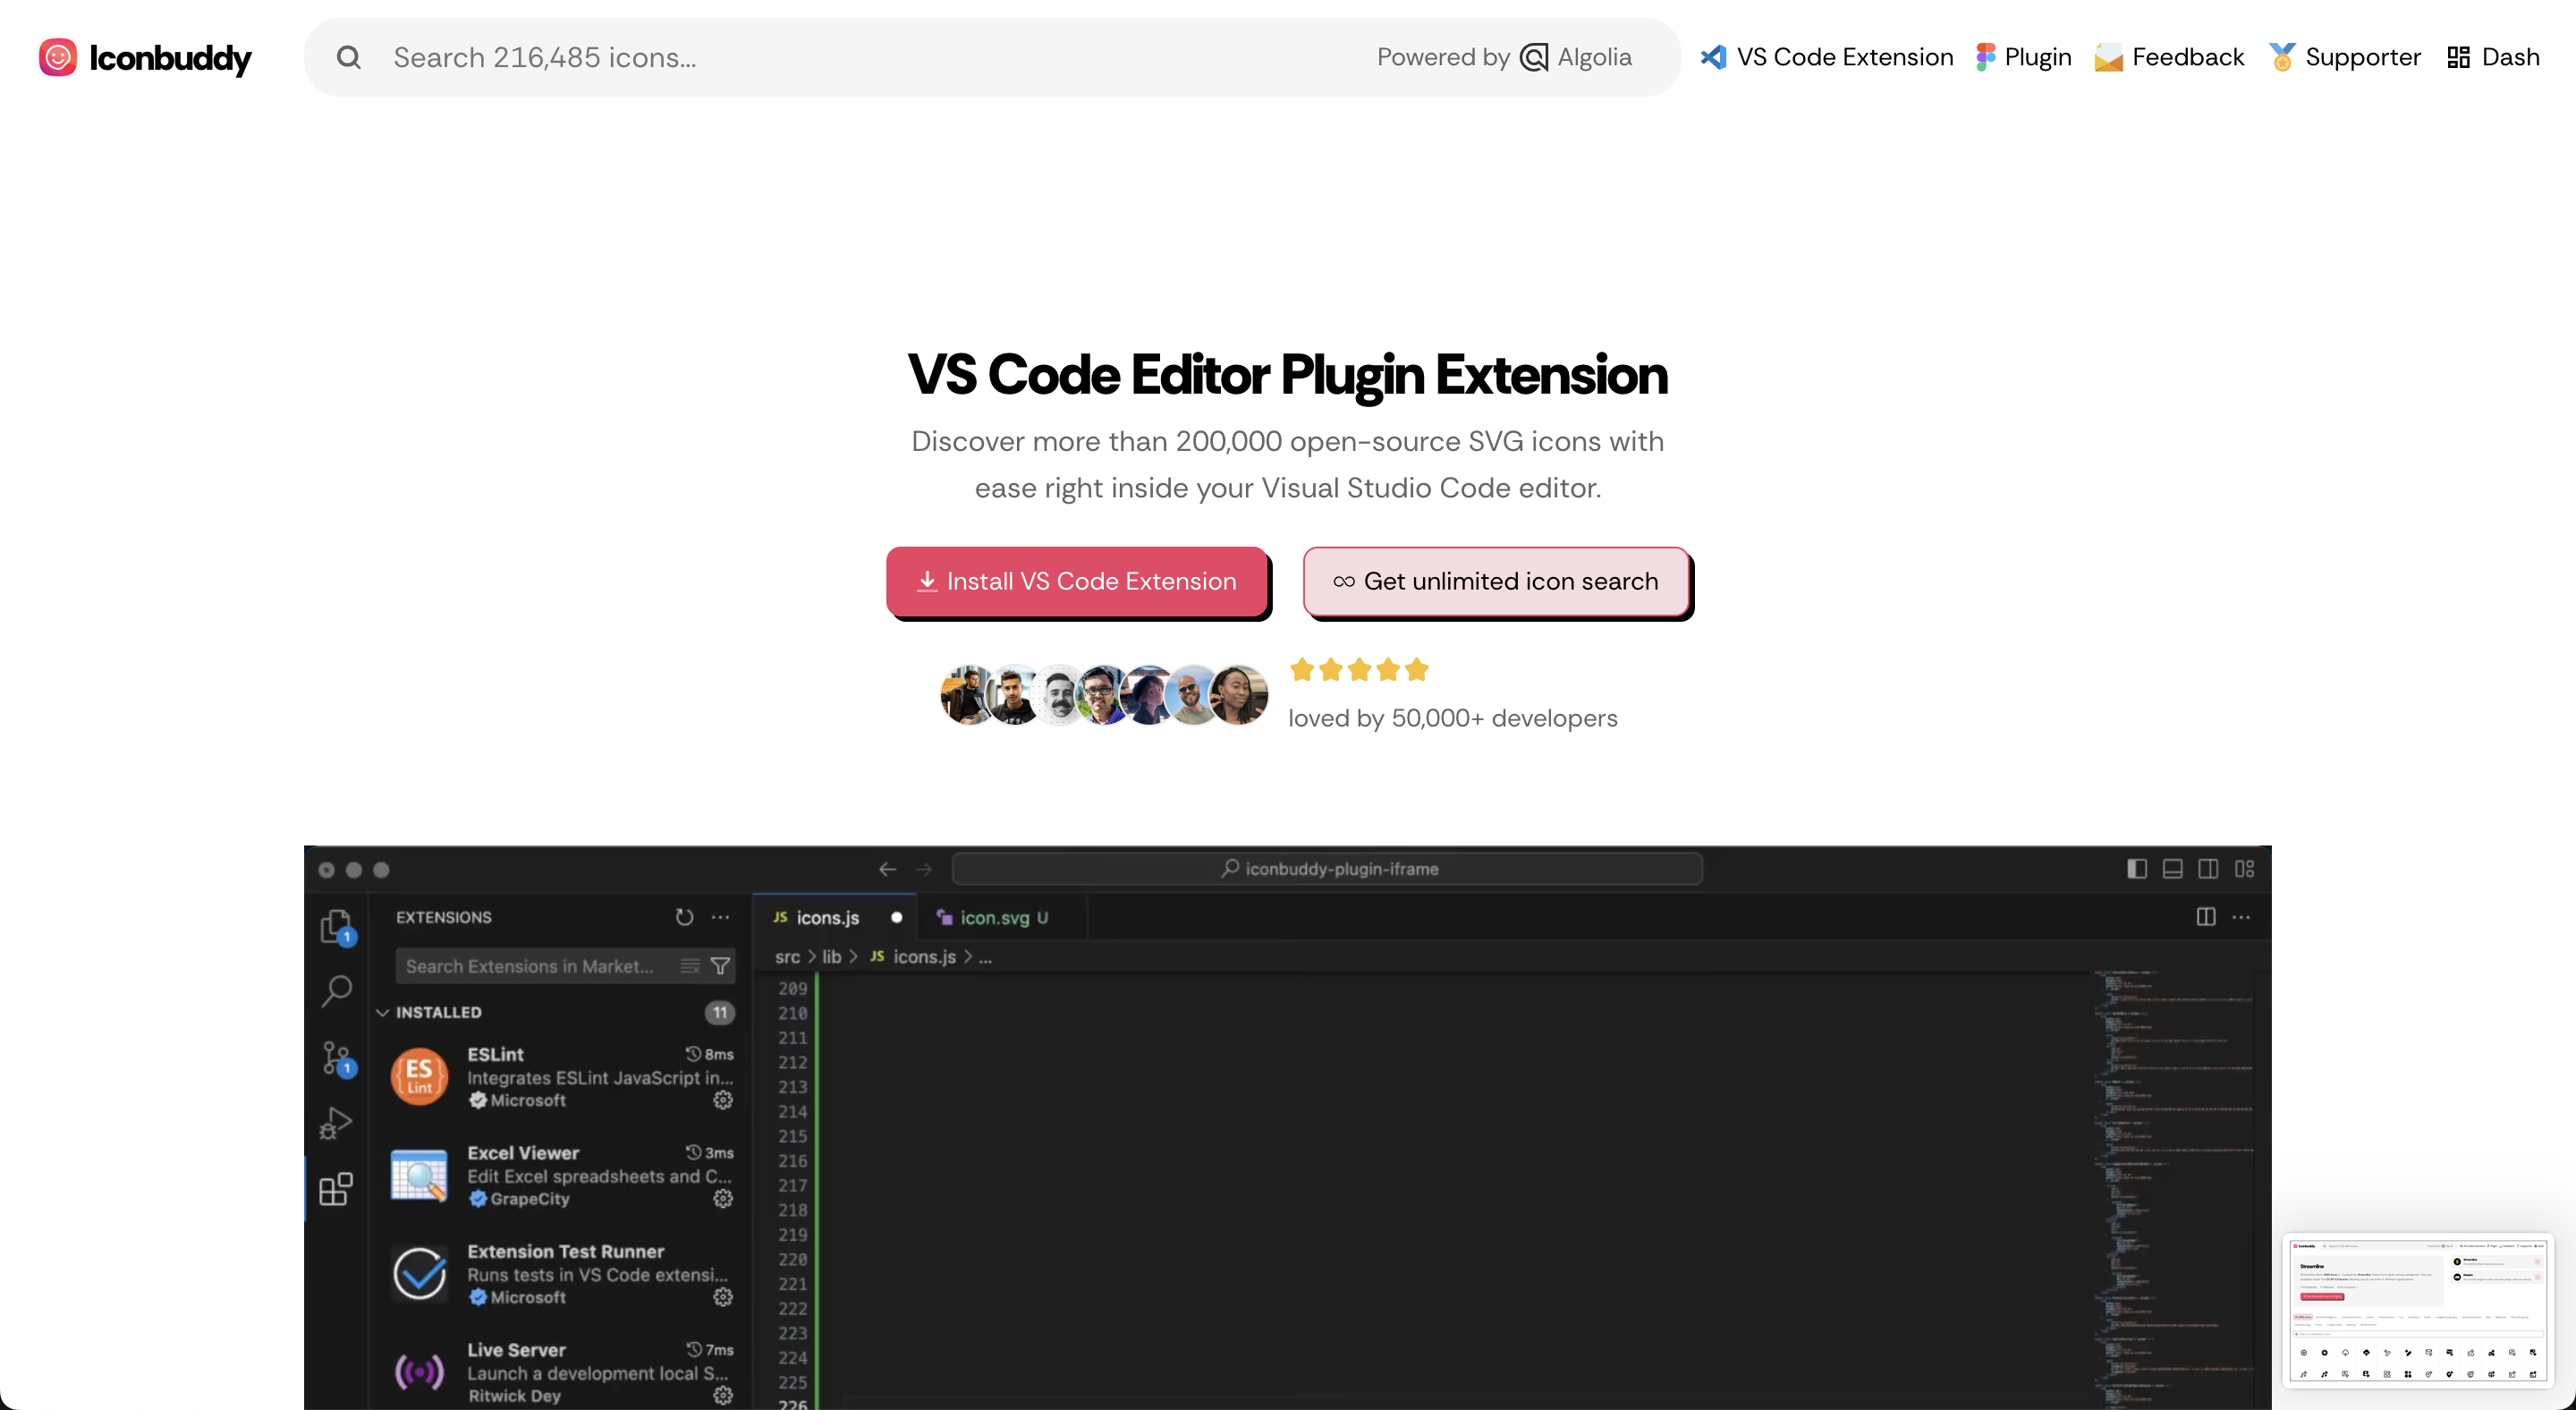The width and height of the screenshot is (2576, 1410).
Task: Click the Iconbuddy logo
Action: pos(145,57)
